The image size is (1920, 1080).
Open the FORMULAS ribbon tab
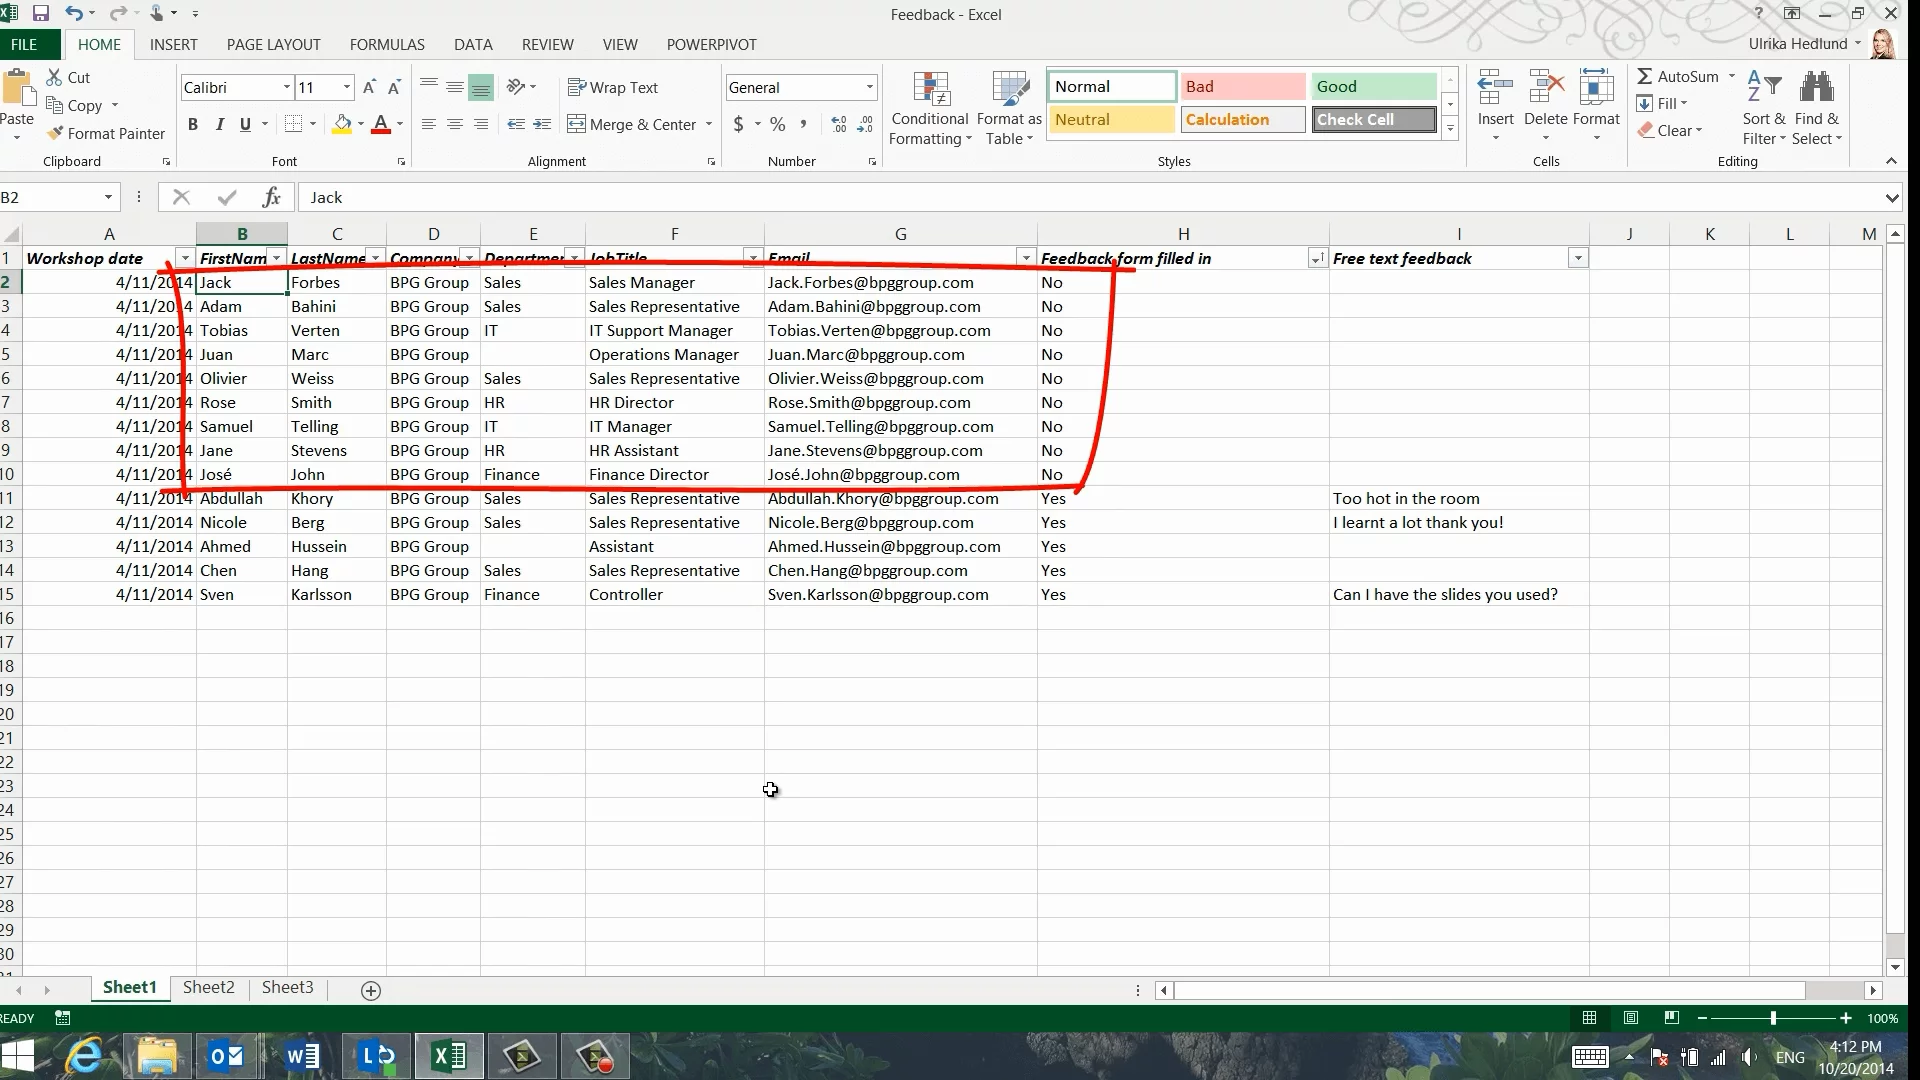click(387, 44)
